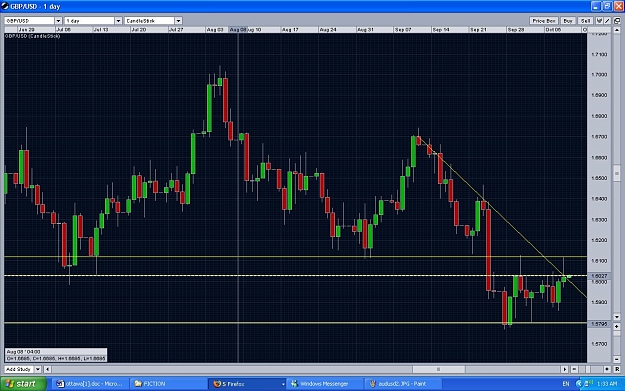
Task: Select the trend line drawing tool
Action: [x=607, y=21]
